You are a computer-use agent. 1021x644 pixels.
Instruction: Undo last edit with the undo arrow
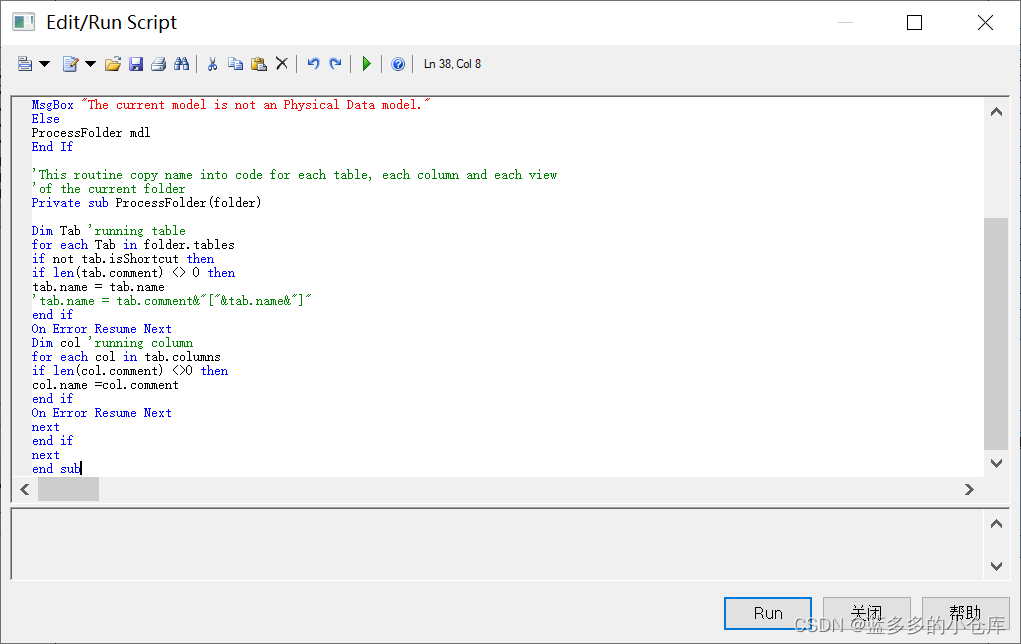(x=314, y=64)
